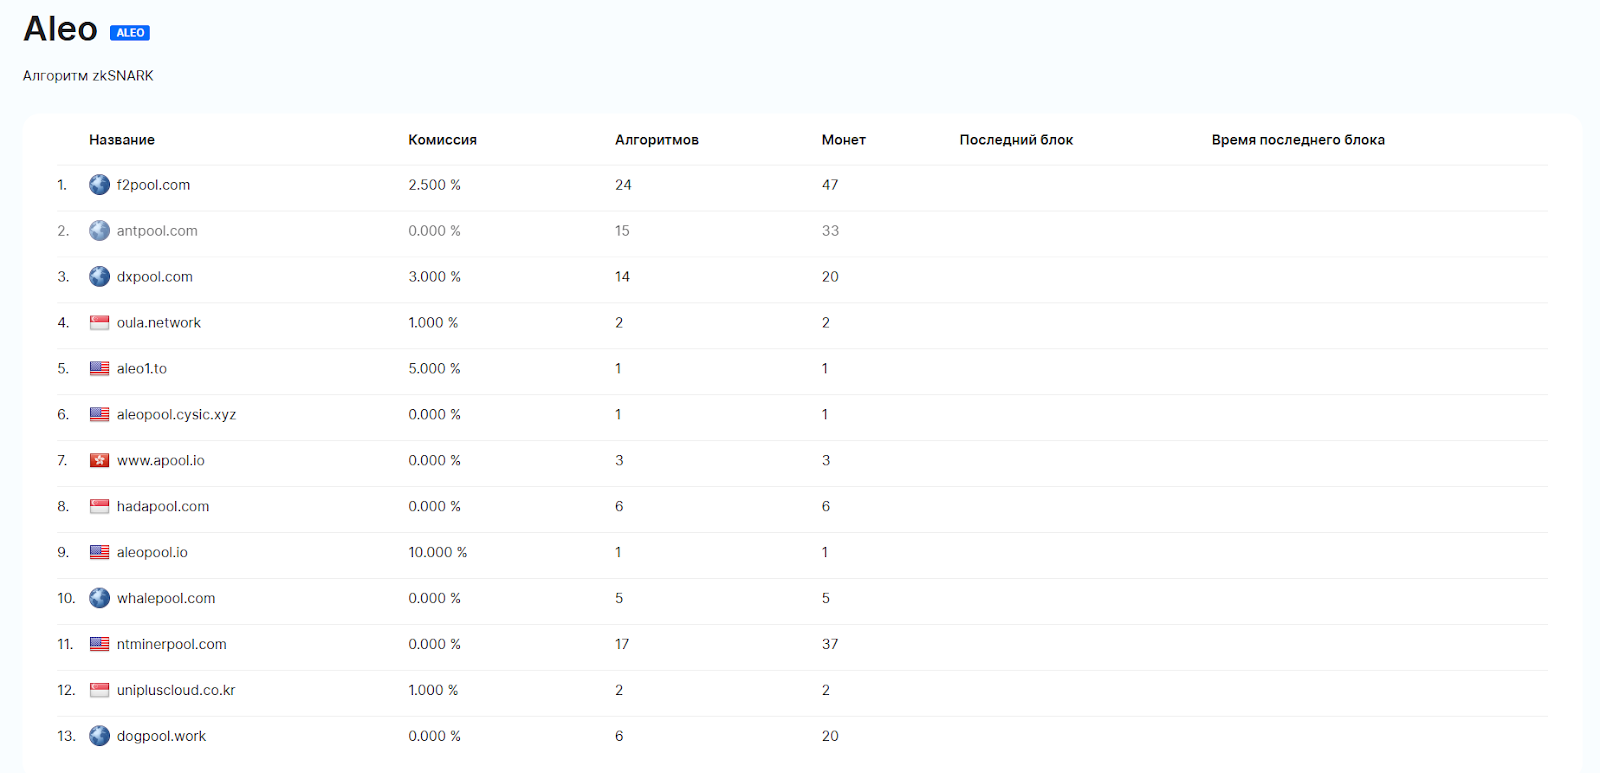Open the ntminerpool.com pool link
The width and height of the screenshot is (1600, 773).
point(172,645)
